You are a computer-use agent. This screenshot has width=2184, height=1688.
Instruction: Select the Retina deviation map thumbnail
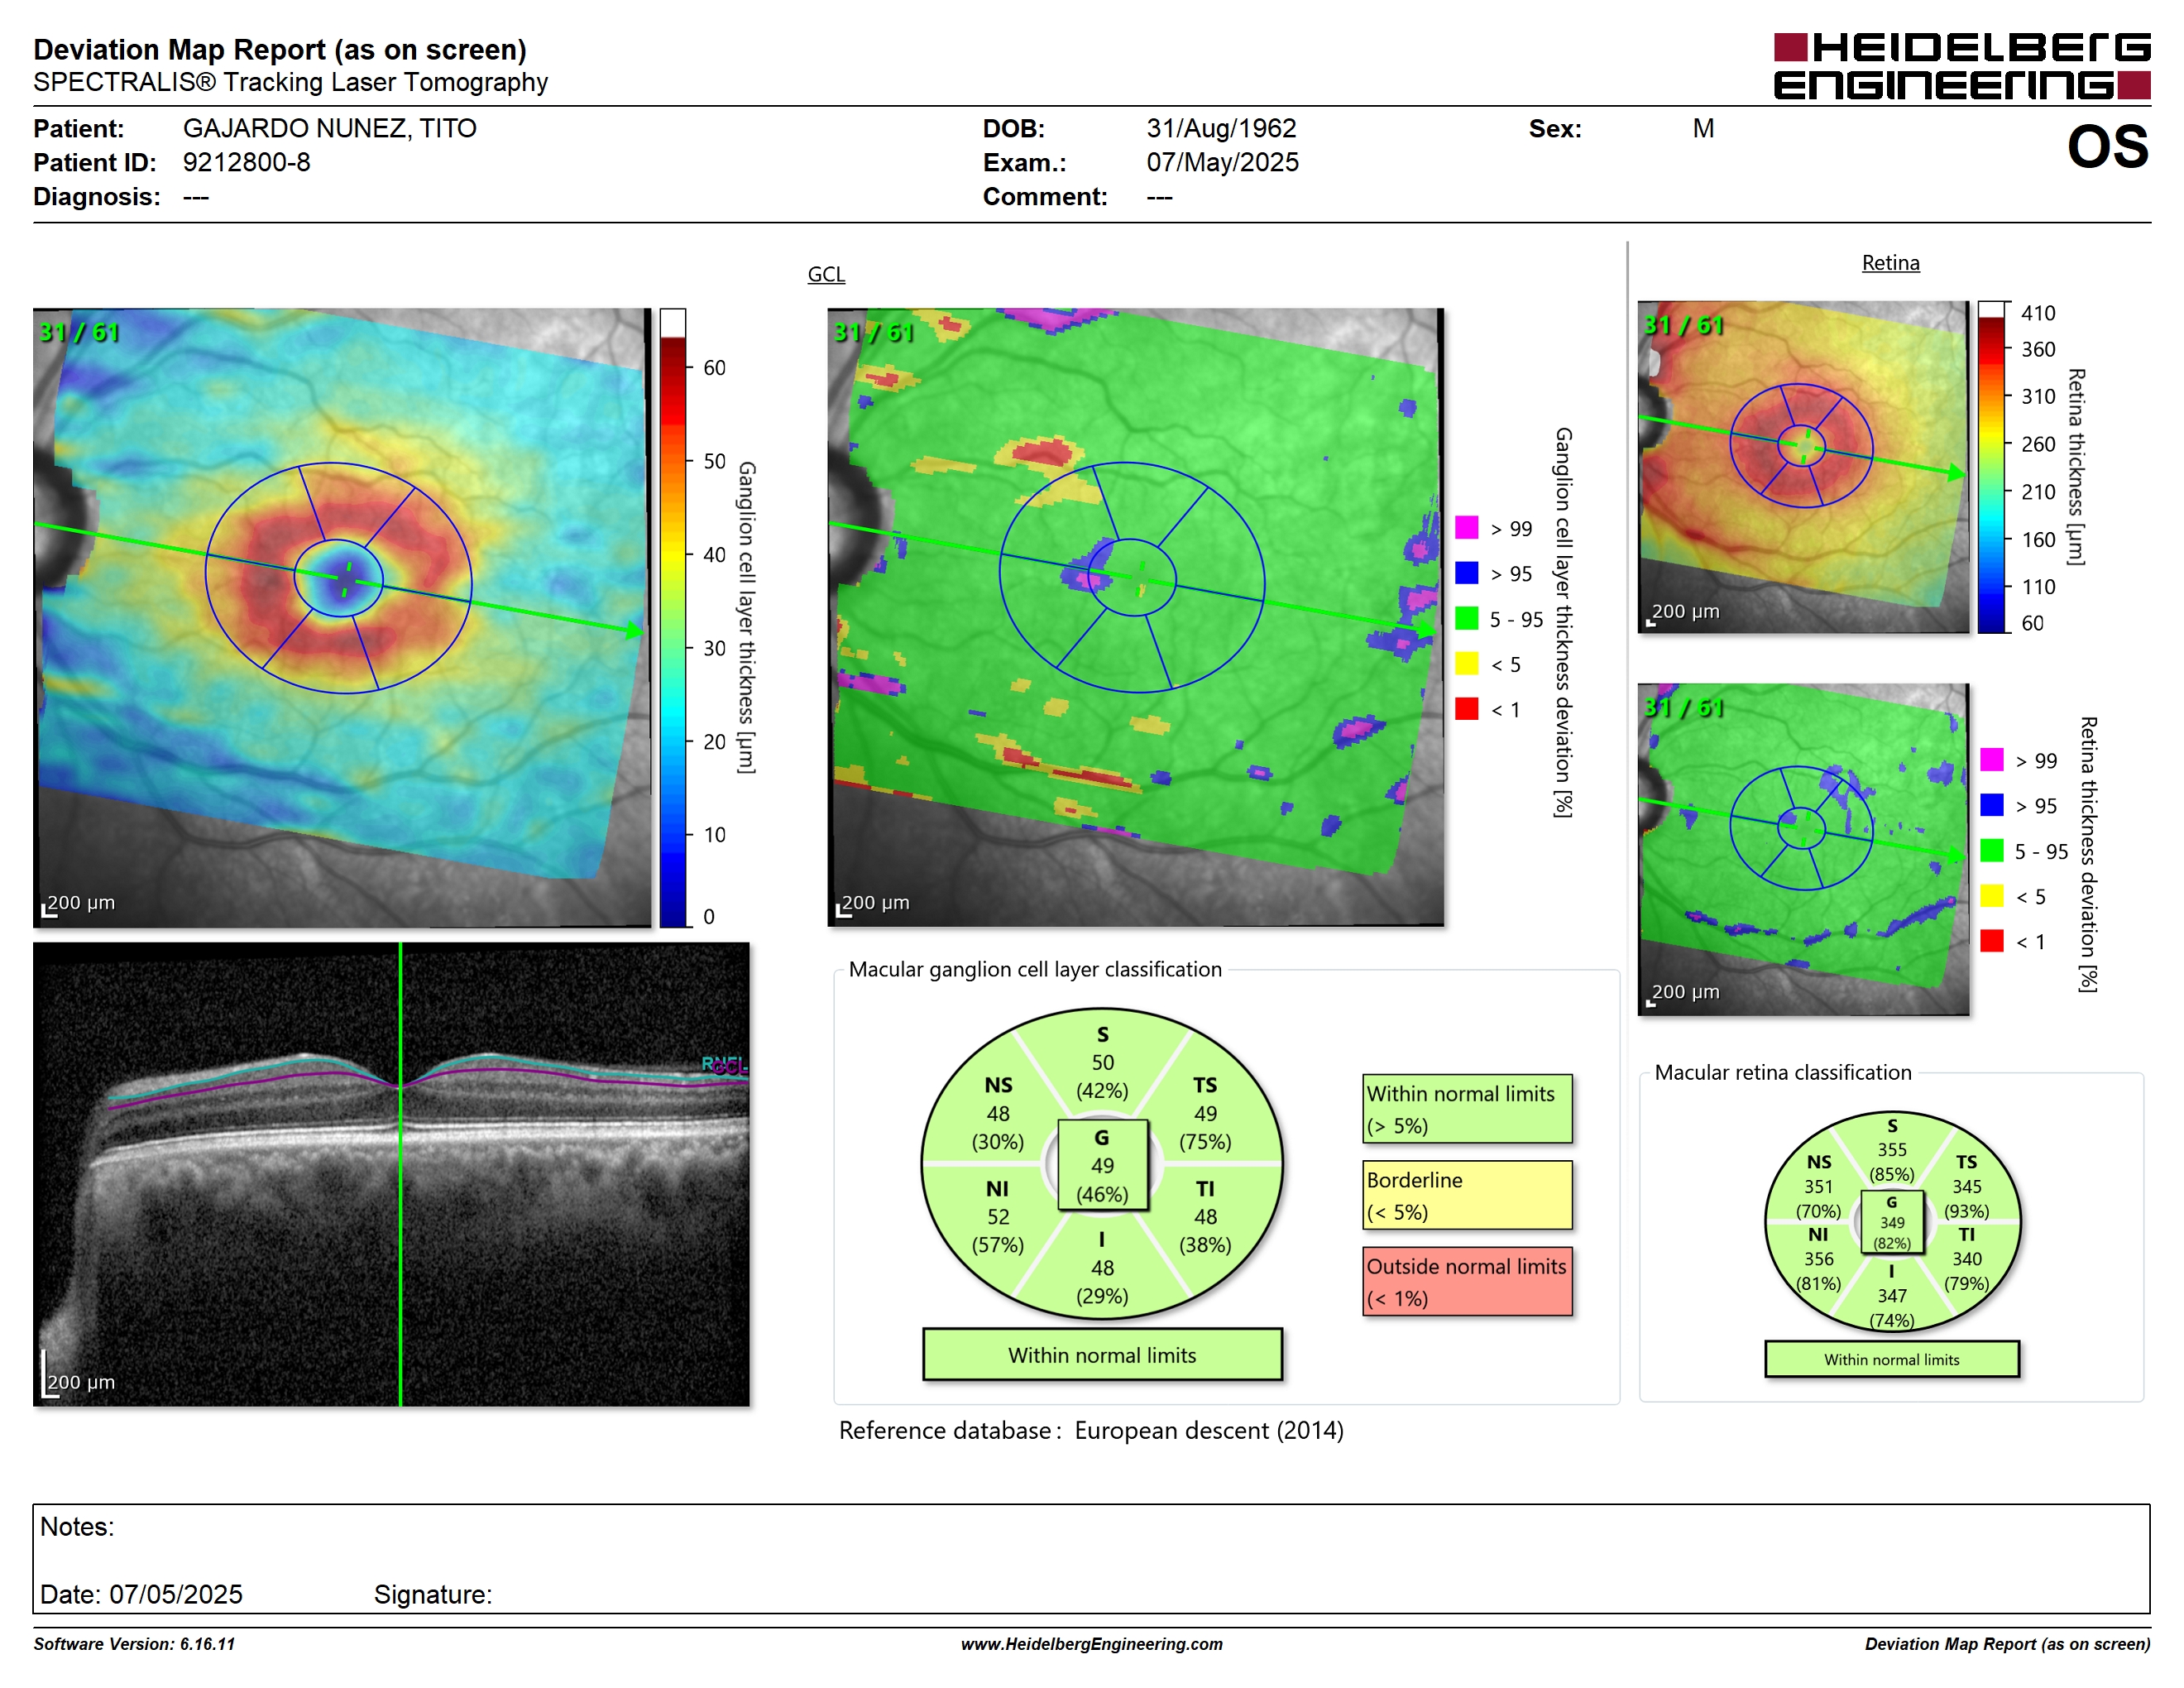coord(1803,849)
